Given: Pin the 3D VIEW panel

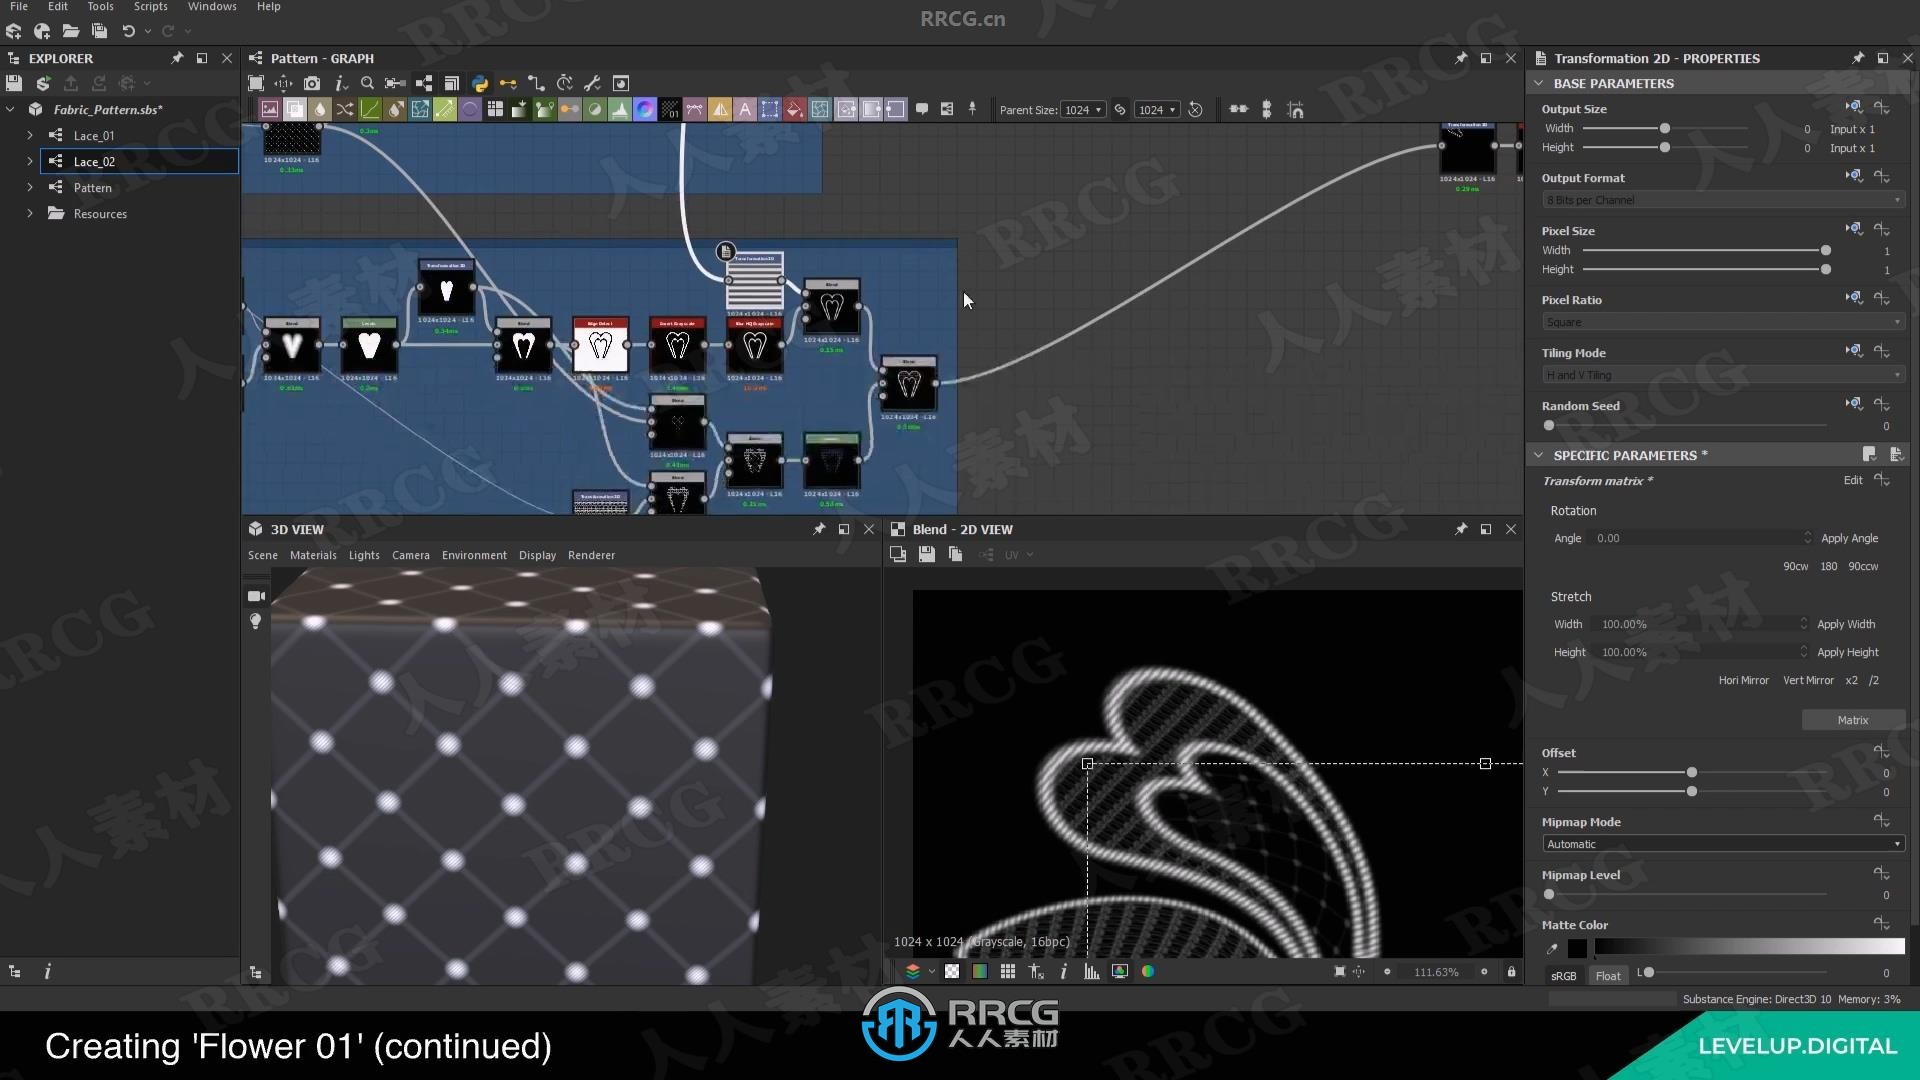Looking at the screenshot, I should click(x=819, y=529).
